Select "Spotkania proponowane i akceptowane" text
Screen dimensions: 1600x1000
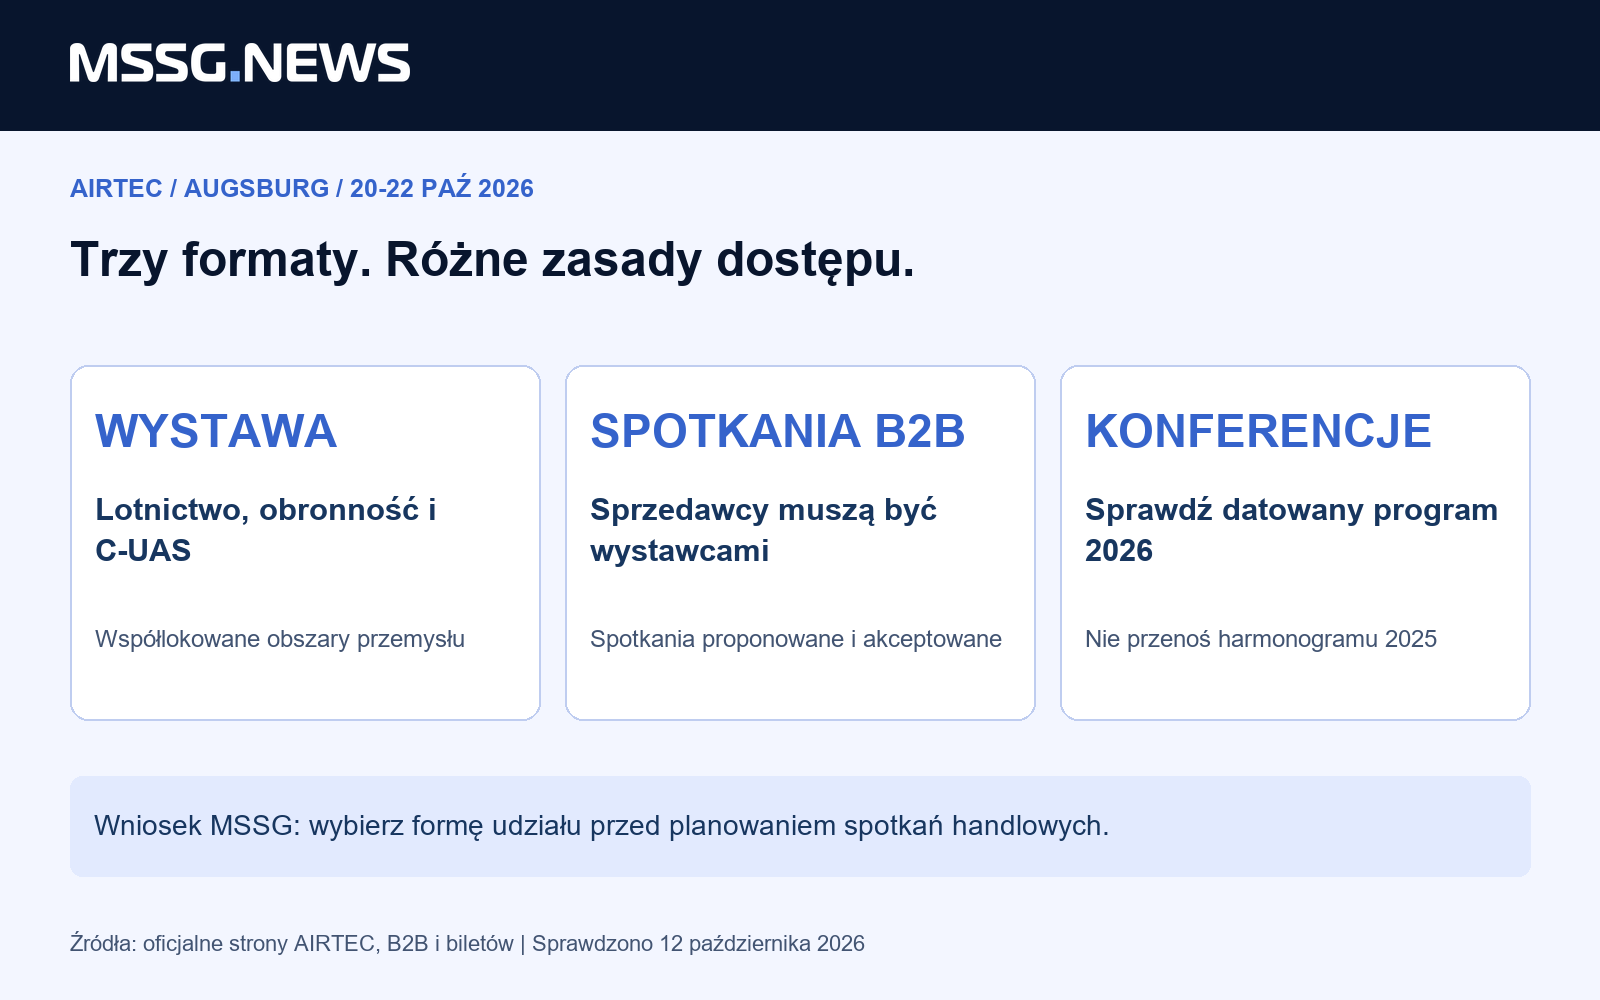pyautogui.click(x=796, y=639)
